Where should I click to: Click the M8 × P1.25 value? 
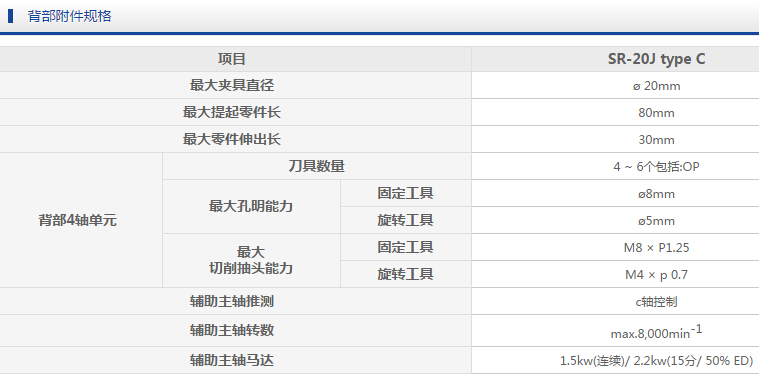coord(656,247)
